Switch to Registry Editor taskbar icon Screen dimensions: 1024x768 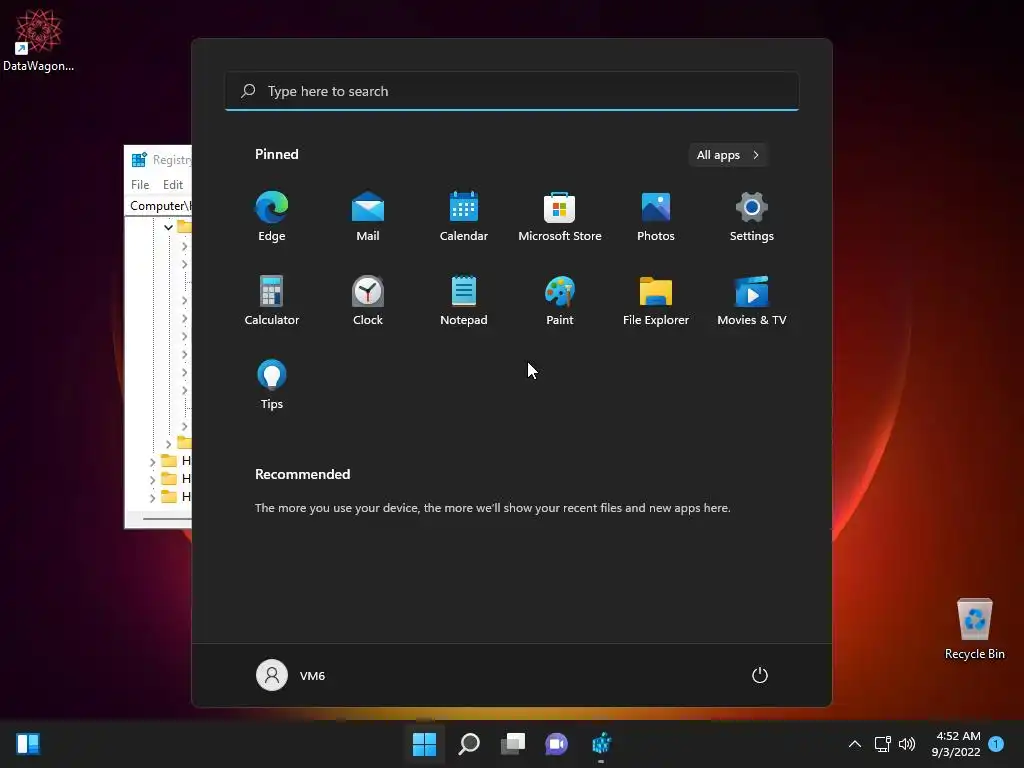(601, 744)
